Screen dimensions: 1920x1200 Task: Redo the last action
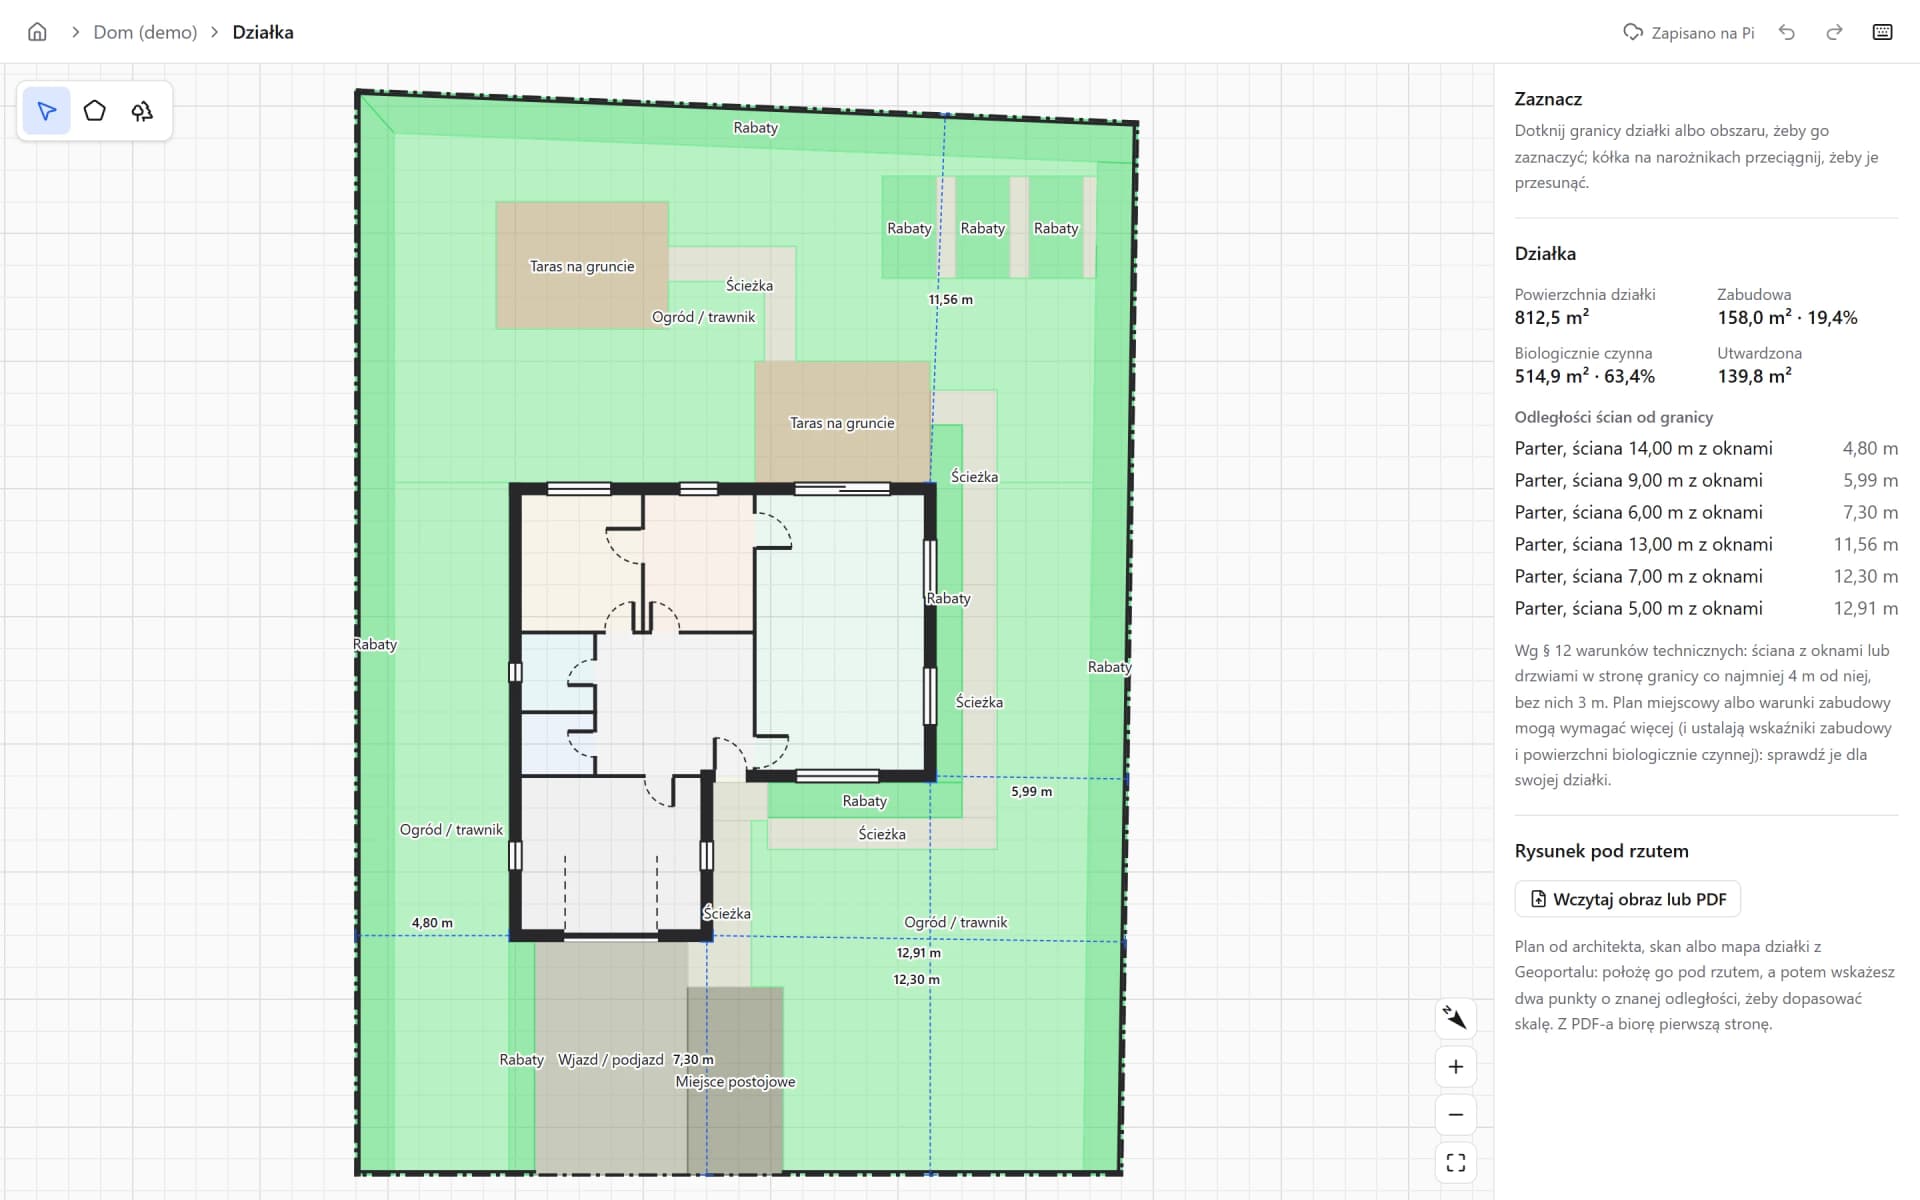[x=1834, y=32]
